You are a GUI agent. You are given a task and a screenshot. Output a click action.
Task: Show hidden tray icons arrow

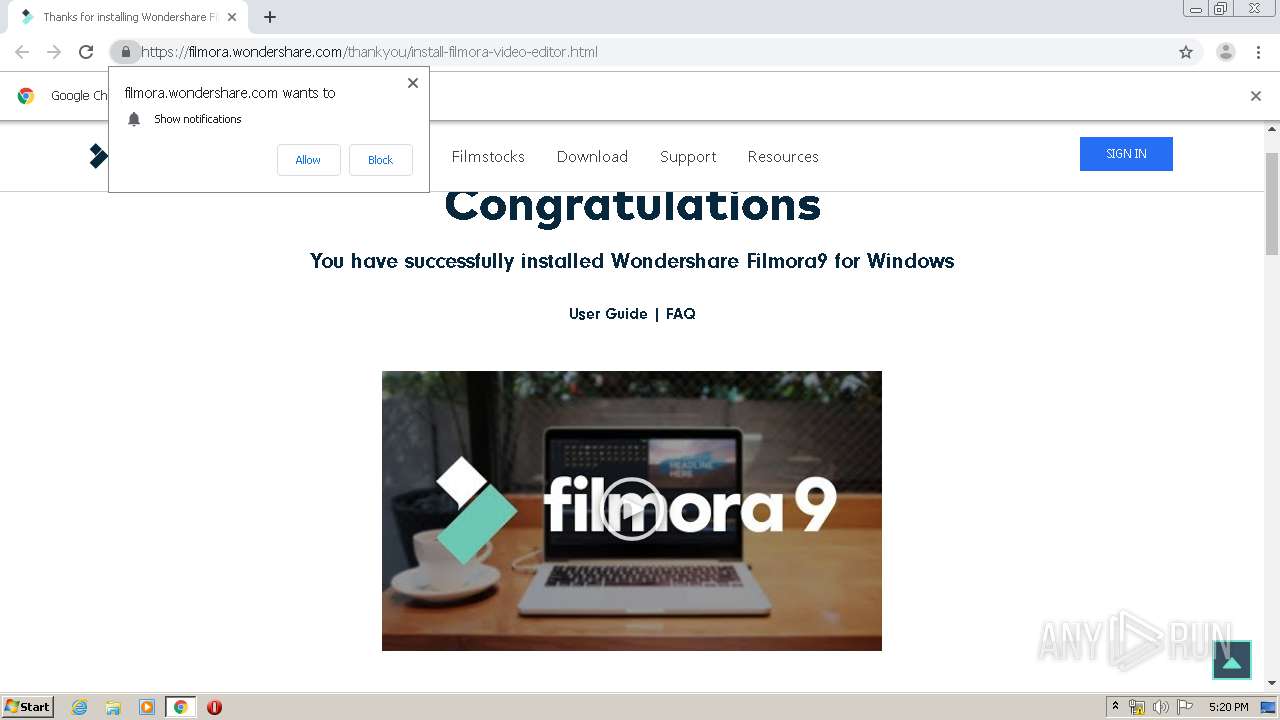pos(1115,707)
